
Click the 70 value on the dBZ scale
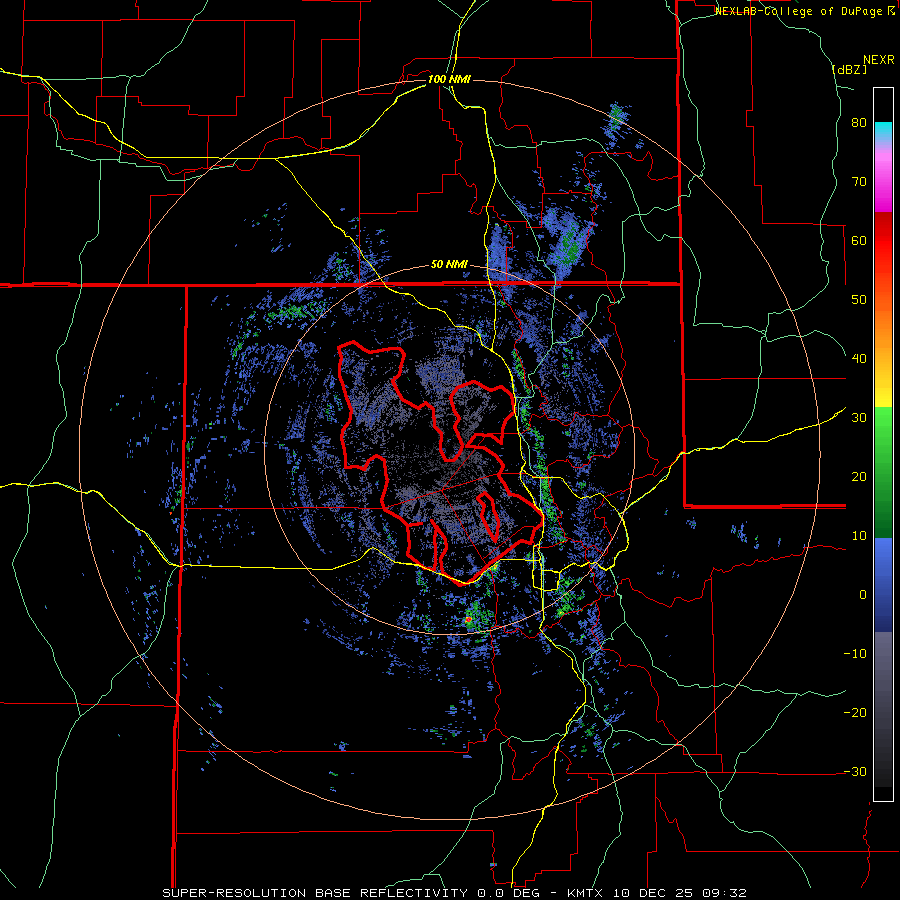859,182
